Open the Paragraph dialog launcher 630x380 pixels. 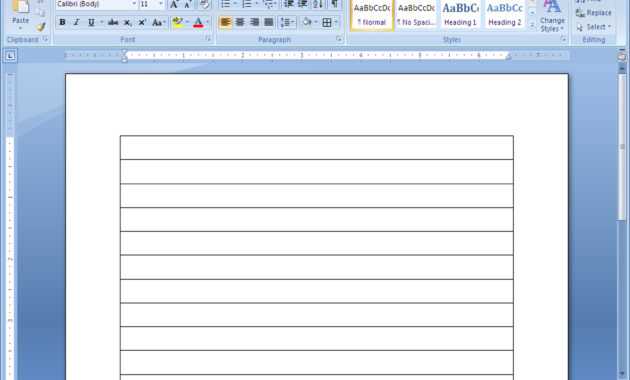[339, 39]
